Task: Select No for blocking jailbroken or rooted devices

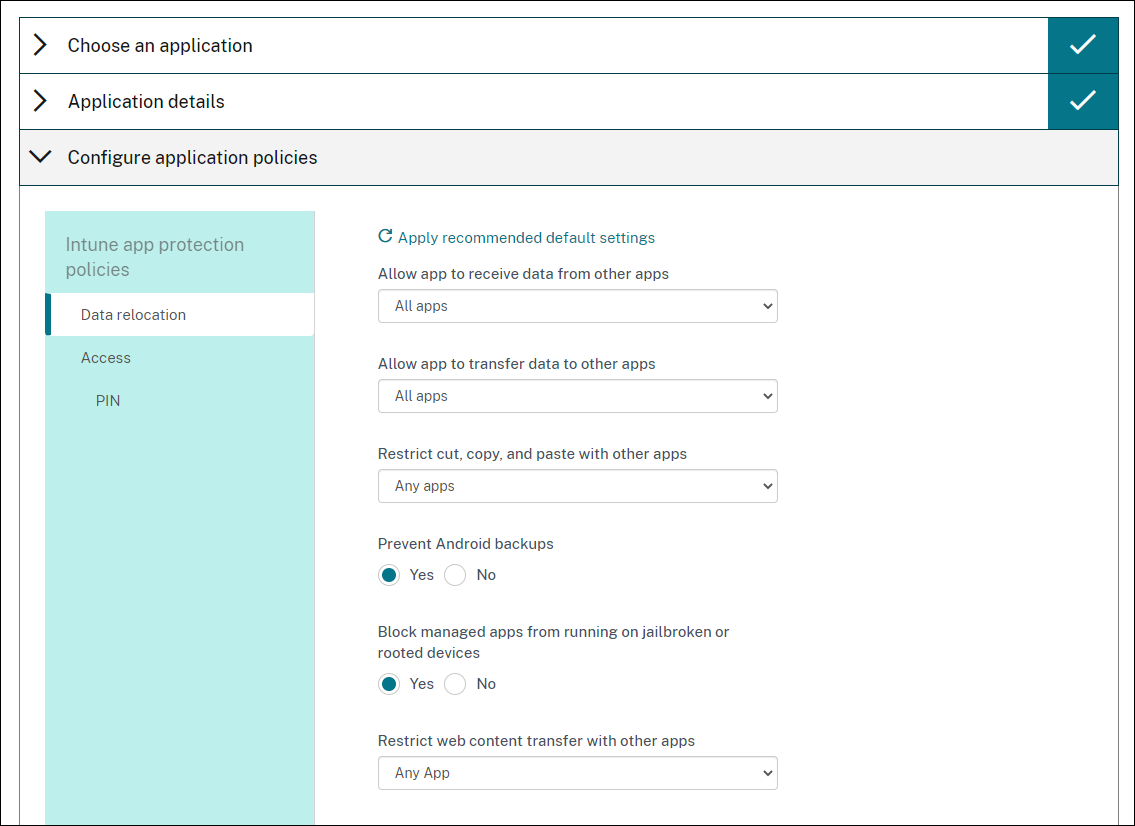Action: click(455, 684)
